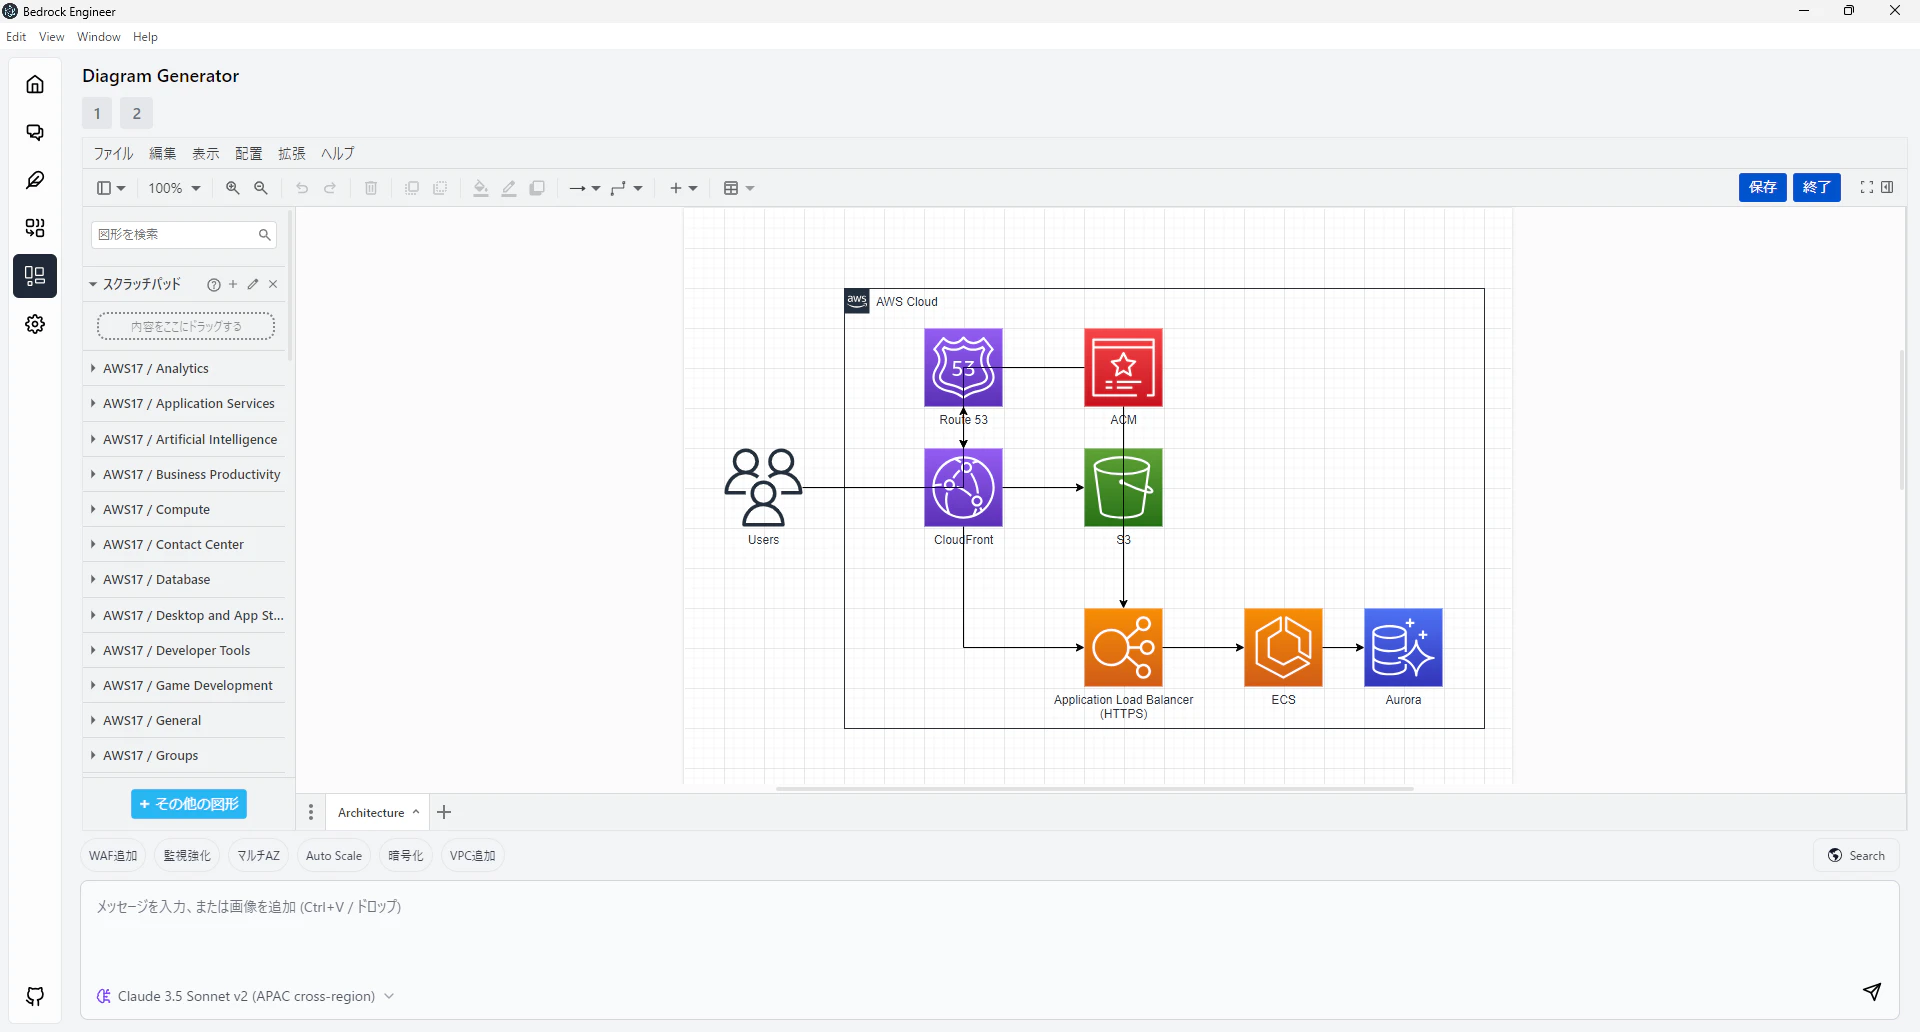Toggle the Shadow toolbar icon
Viewport: 1920px width, 1032px height.
537,188
